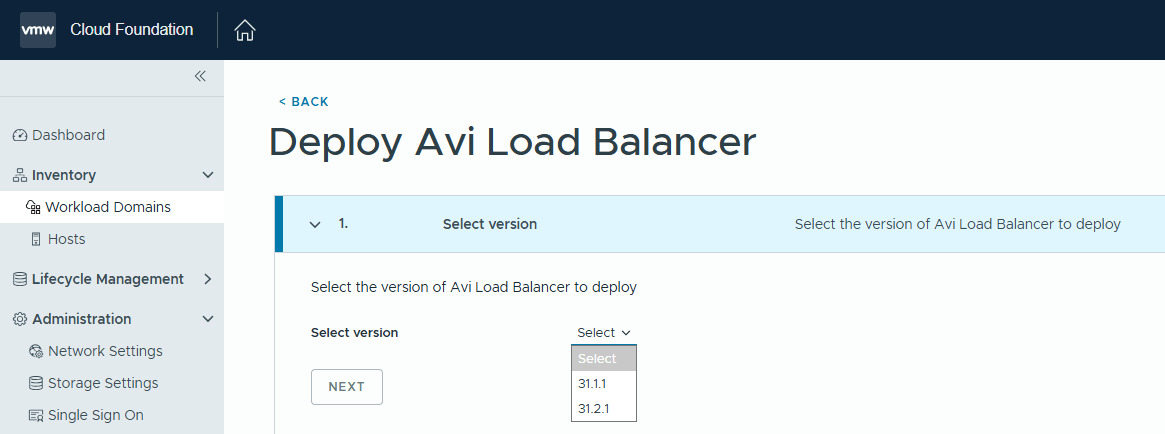This screenshot has width=1165, height=434.
Task: Choose version 31.1.1 from list
Action: (604, 383)
